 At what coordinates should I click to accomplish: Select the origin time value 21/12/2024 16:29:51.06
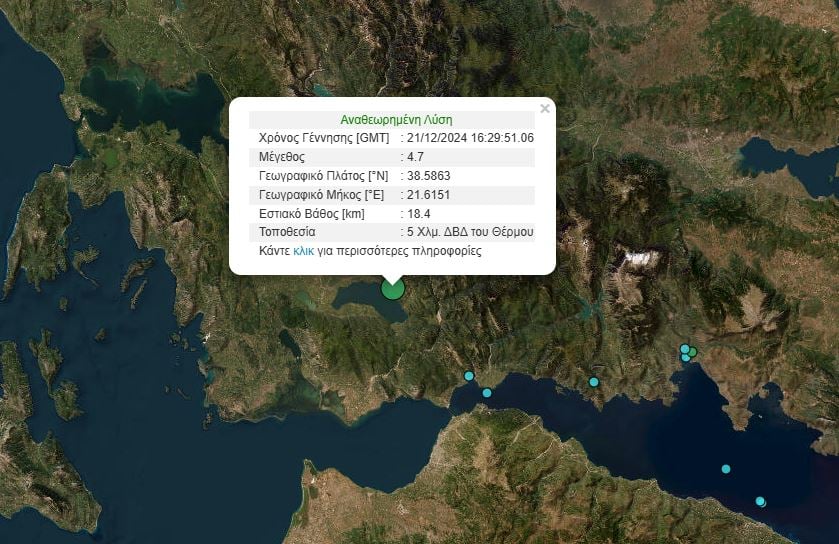point(470,138)
